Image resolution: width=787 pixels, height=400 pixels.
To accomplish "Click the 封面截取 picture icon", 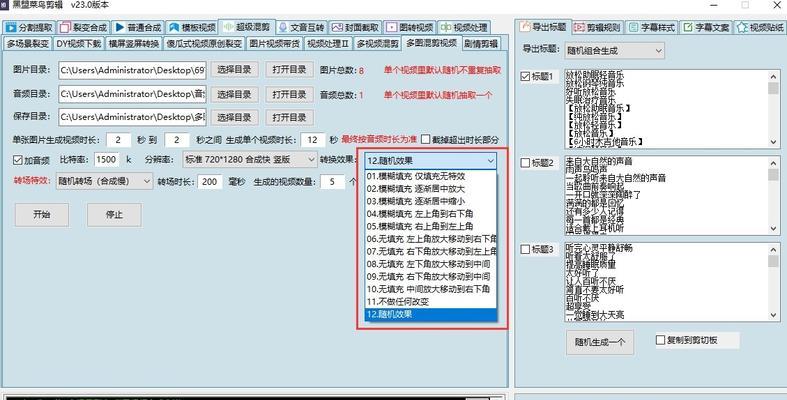I will [336, 27].
